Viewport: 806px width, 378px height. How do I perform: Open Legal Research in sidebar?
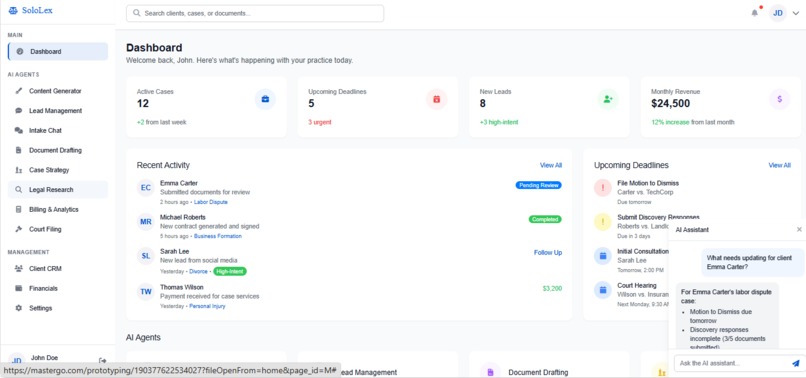[x=58, y=190]
